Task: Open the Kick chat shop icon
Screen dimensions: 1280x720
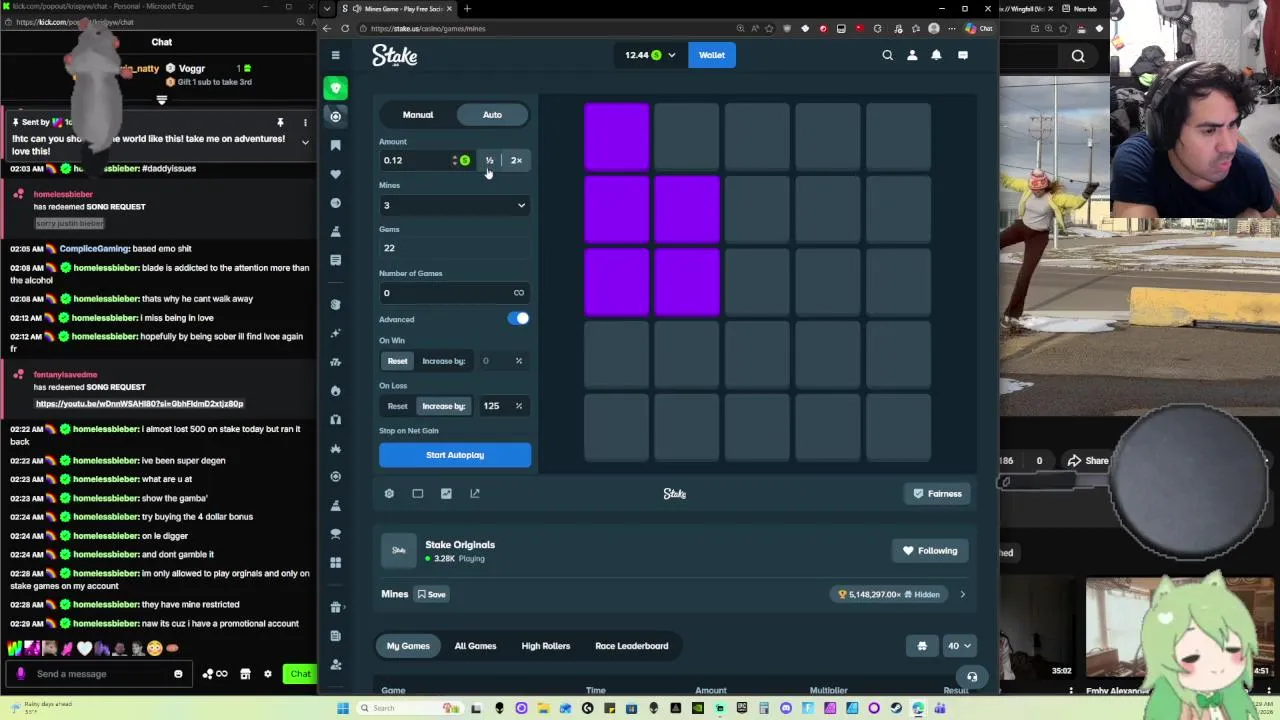Action: 245,674
